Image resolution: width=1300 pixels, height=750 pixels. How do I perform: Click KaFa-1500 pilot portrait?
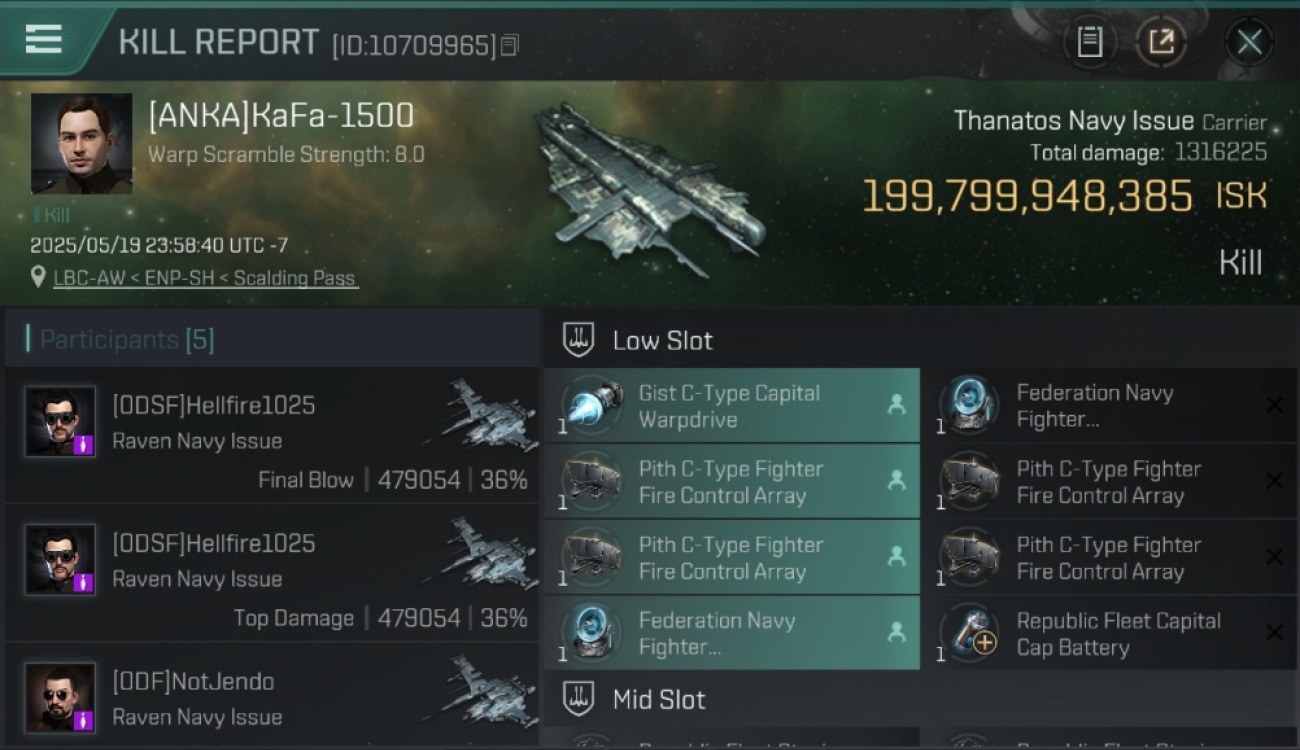pos(81,143)
